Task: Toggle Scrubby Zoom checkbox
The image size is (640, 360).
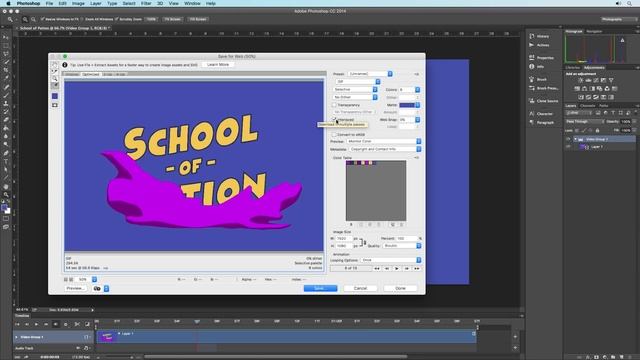Action: tap(117, 19)
